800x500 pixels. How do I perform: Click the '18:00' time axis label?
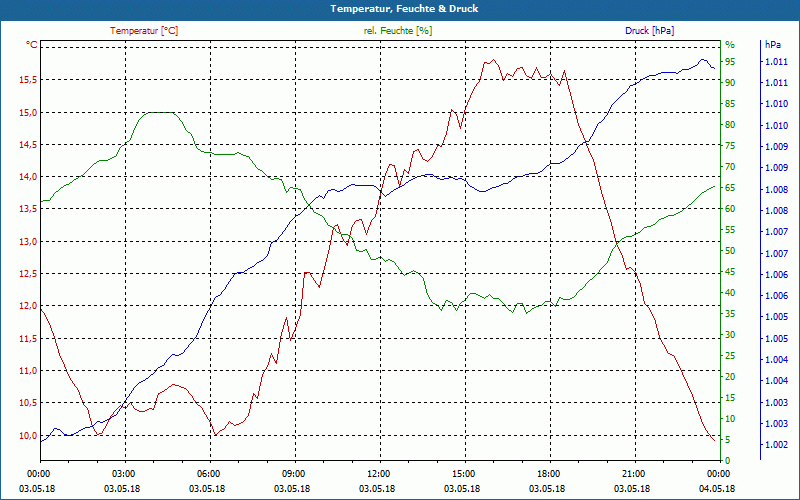click(547, 473)
